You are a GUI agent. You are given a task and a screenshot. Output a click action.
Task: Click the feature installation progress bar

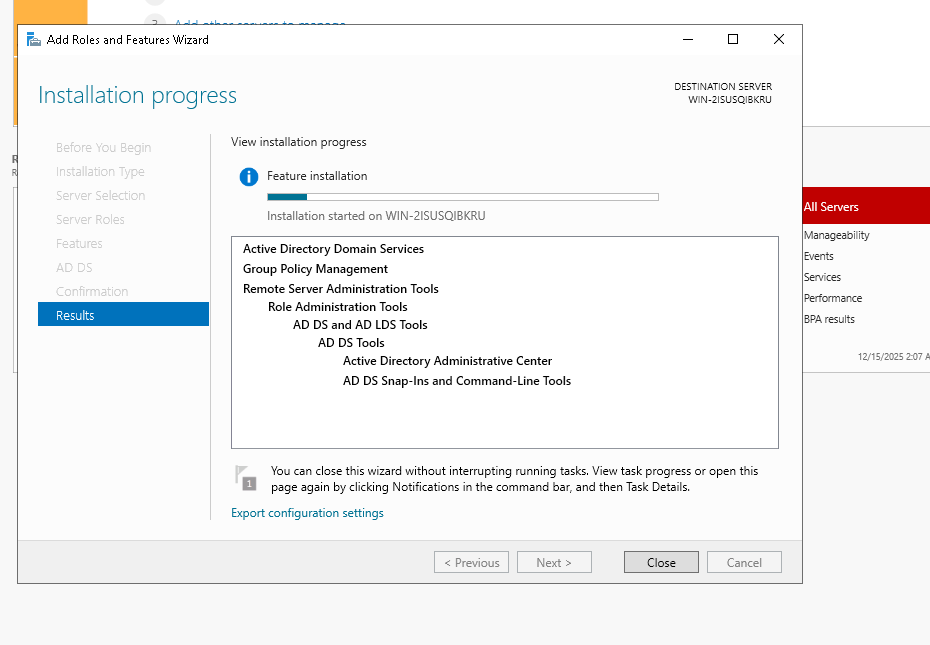(x=462, y=197)
